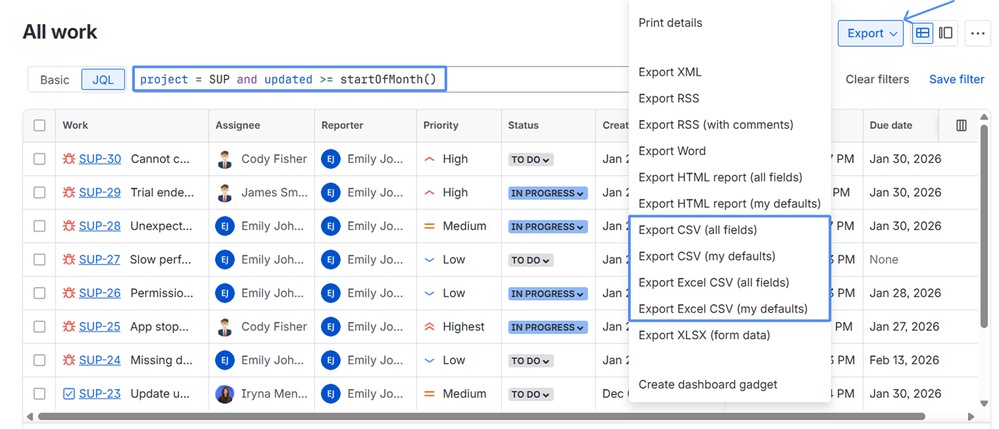
Task: Open TO DO status dropdown for SUP-24
Action: [x=531, y=361]
